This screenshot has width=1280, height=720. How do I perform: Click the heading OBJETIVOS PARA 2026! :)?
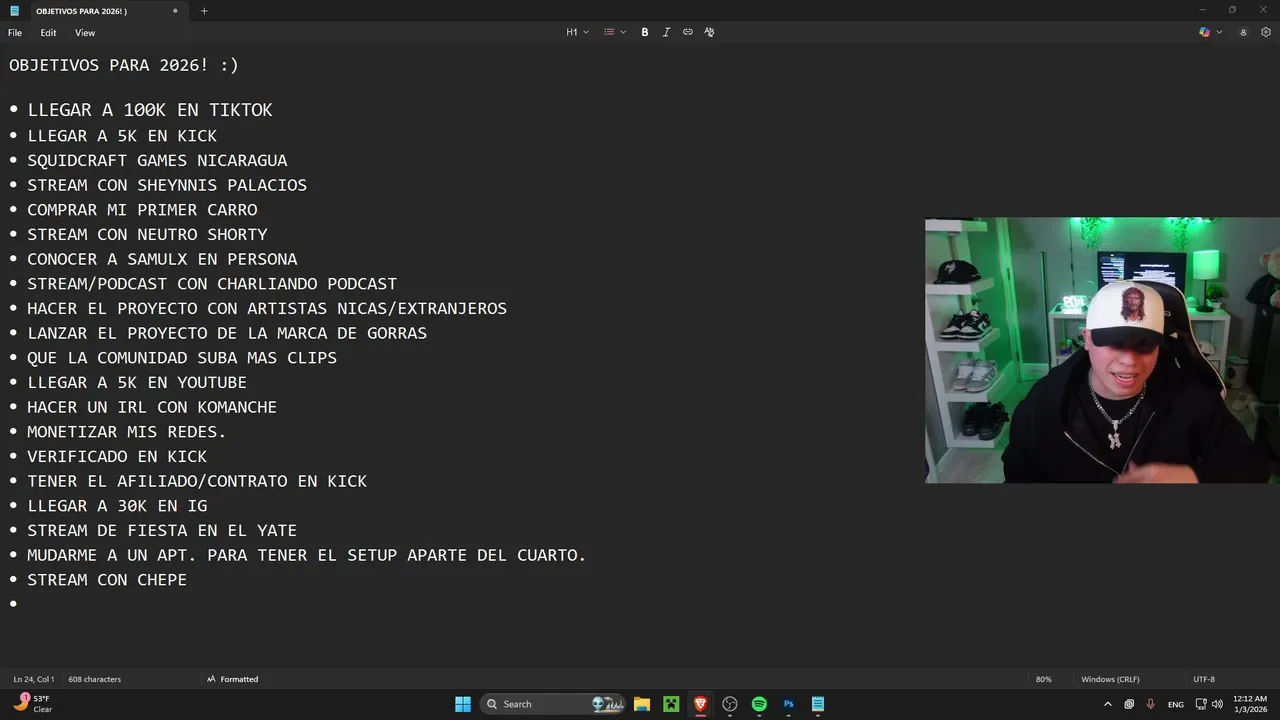[x=124, y=65]
